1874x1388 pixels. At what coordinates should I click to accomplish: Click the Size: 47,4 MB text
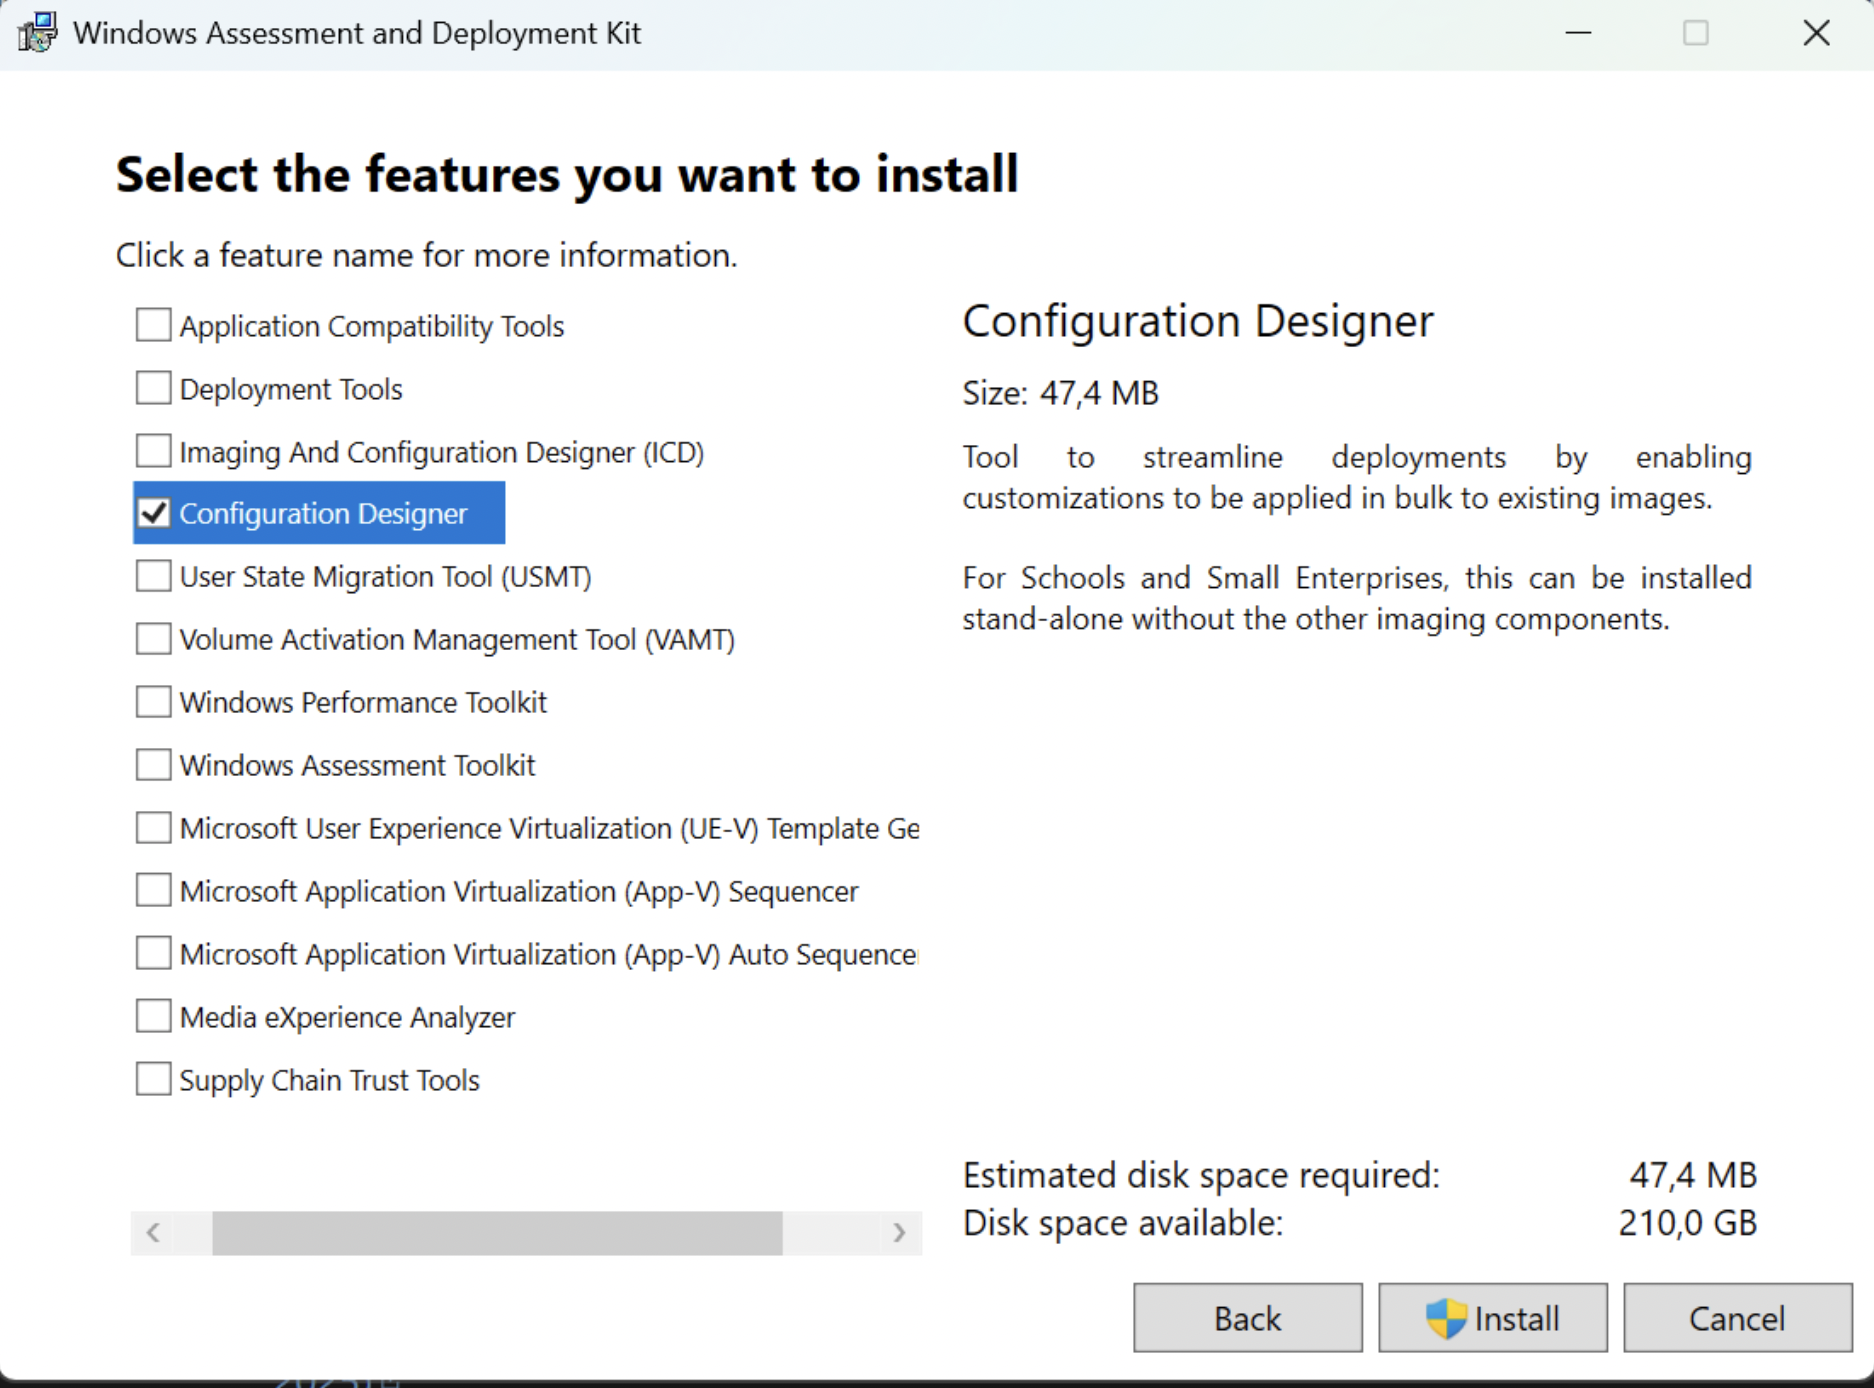tap(1060, 393)
